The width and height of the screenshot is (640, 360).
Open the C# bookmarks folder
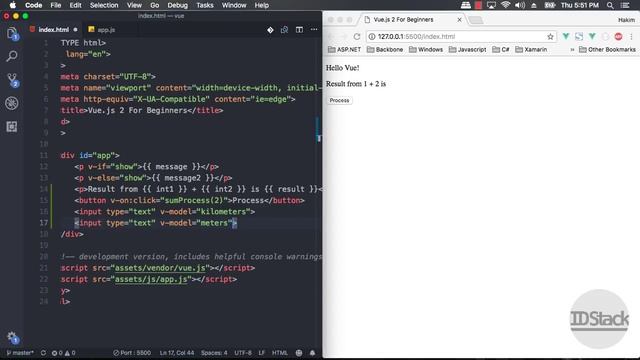point(501,49)
